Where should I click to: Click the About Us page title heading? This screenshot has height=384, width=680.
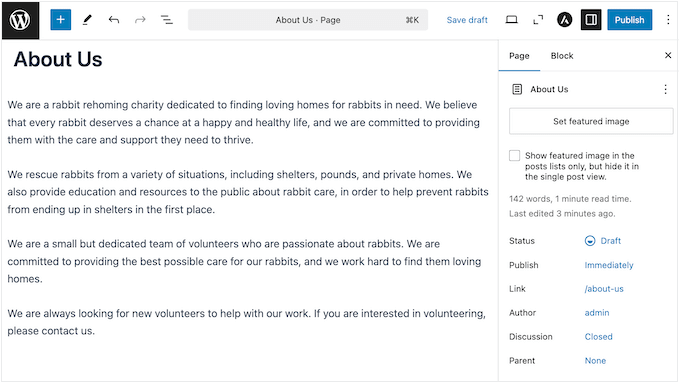(x=58, y=59)
